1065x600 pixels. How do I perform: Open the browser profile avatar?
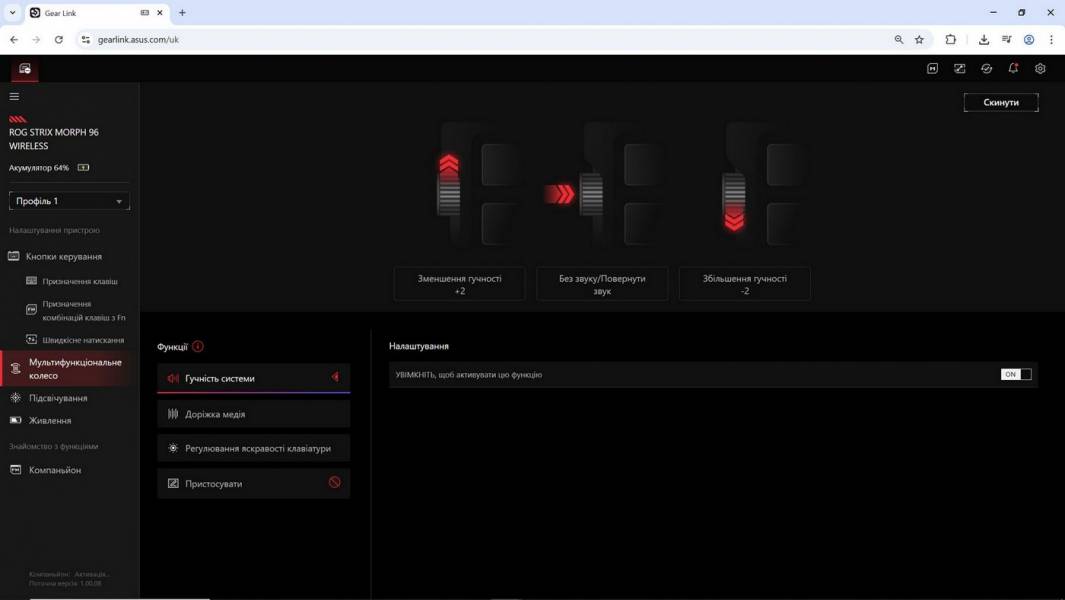pos(1029,39)
